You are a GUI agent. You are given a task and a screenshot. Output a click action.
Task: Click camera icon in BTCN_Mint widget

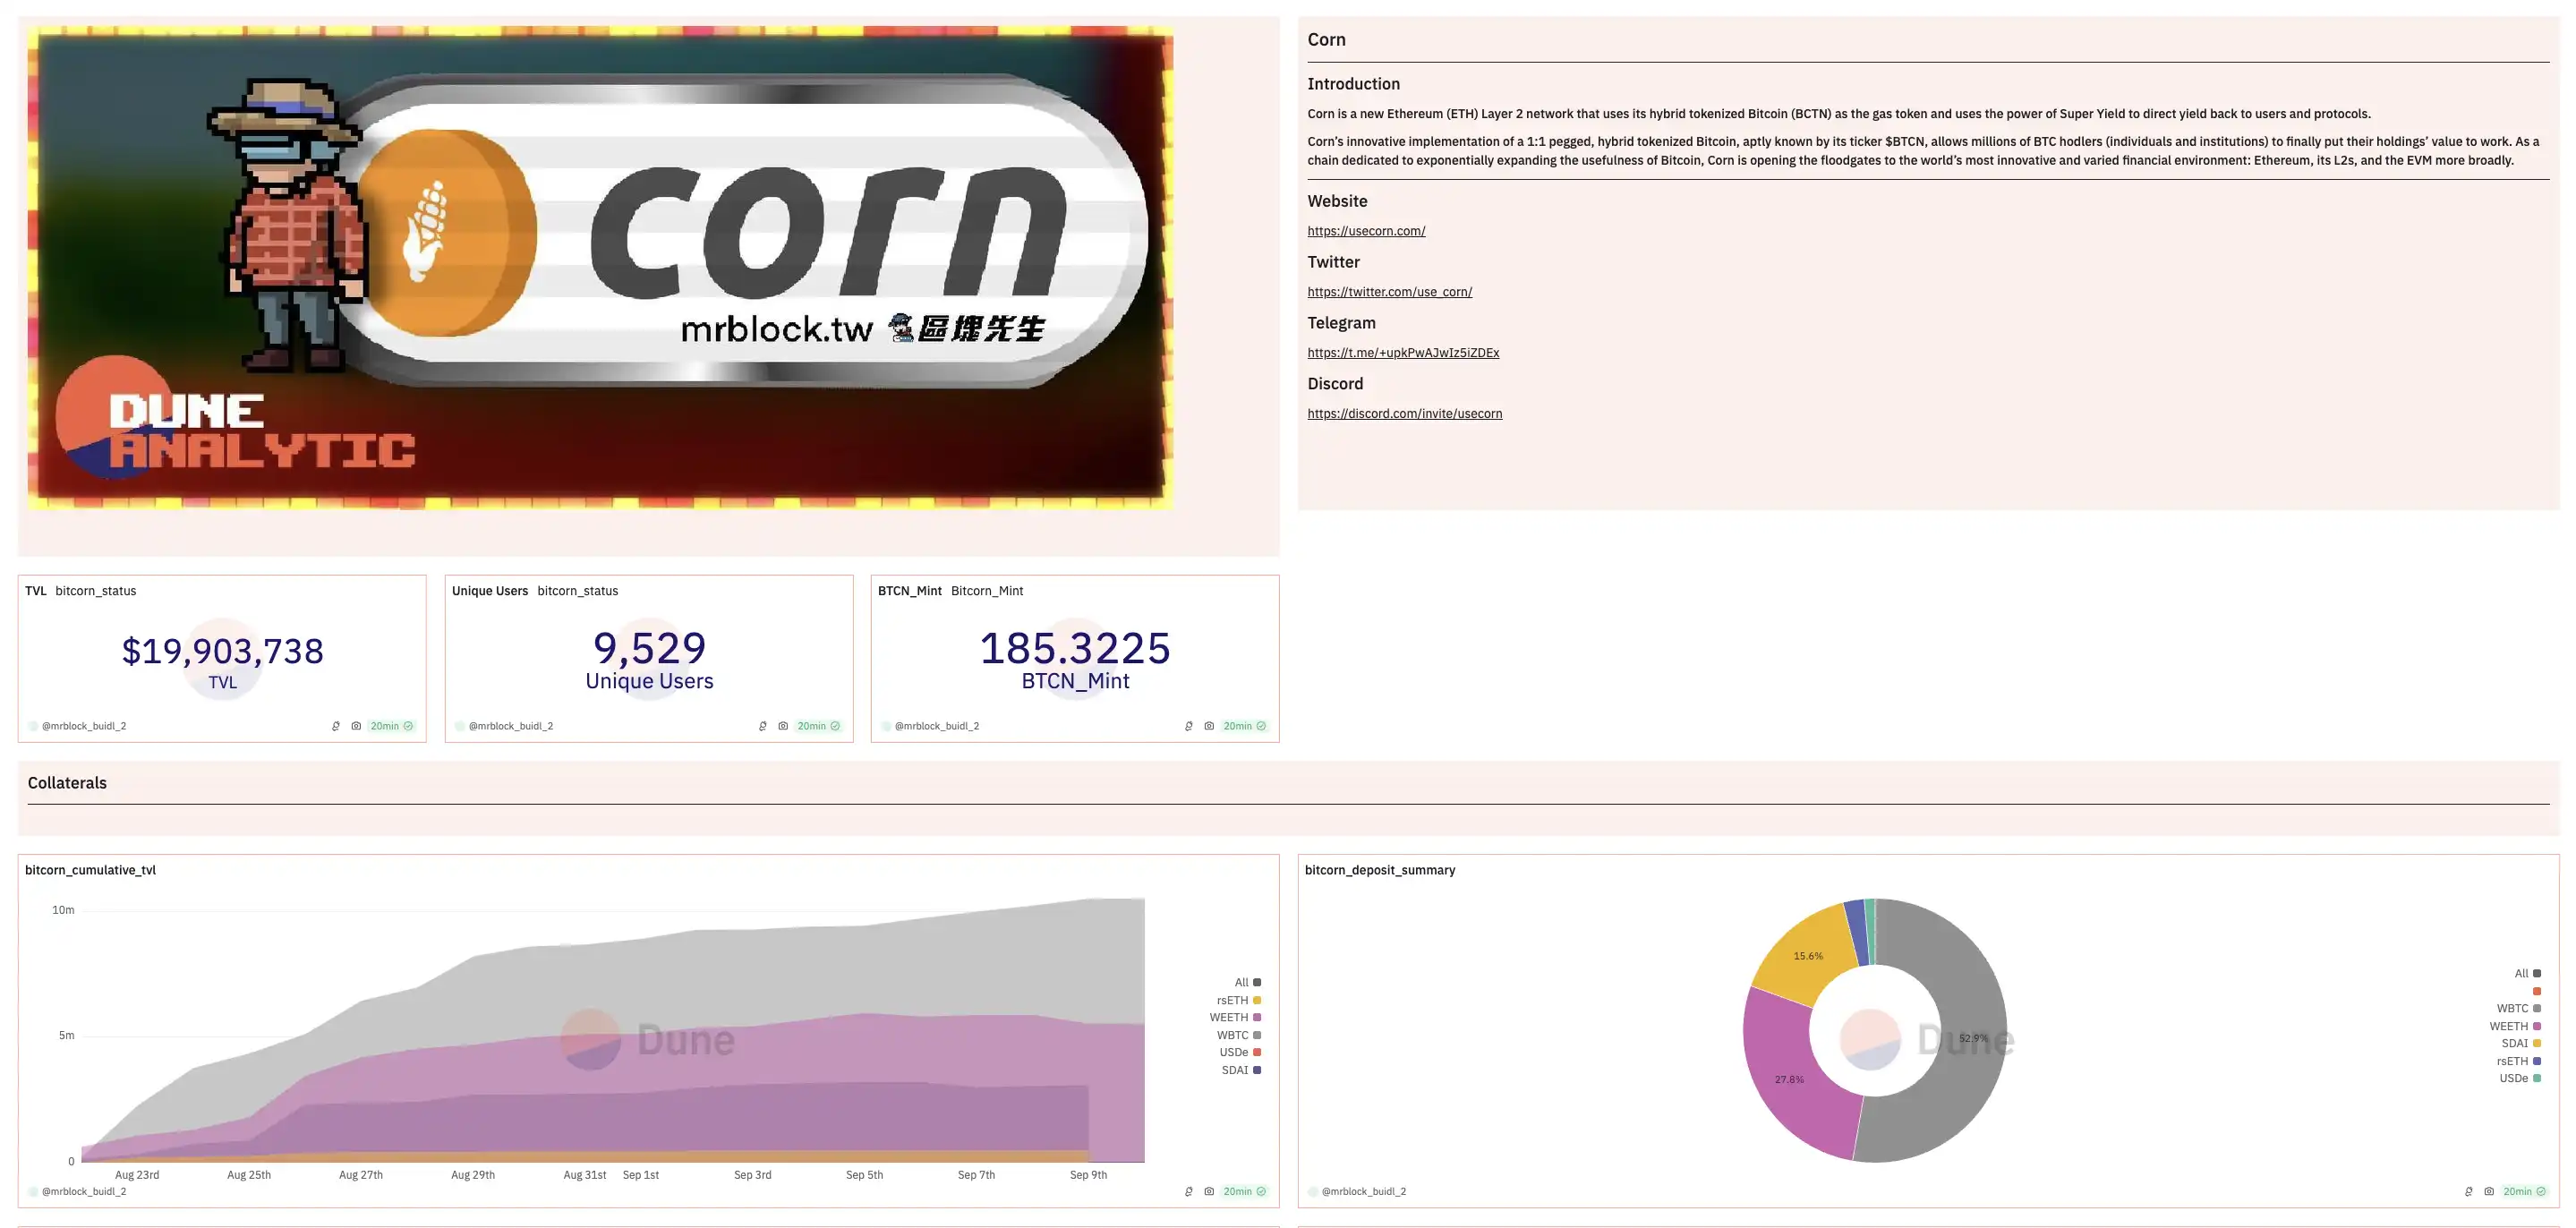coord(1209,726)
